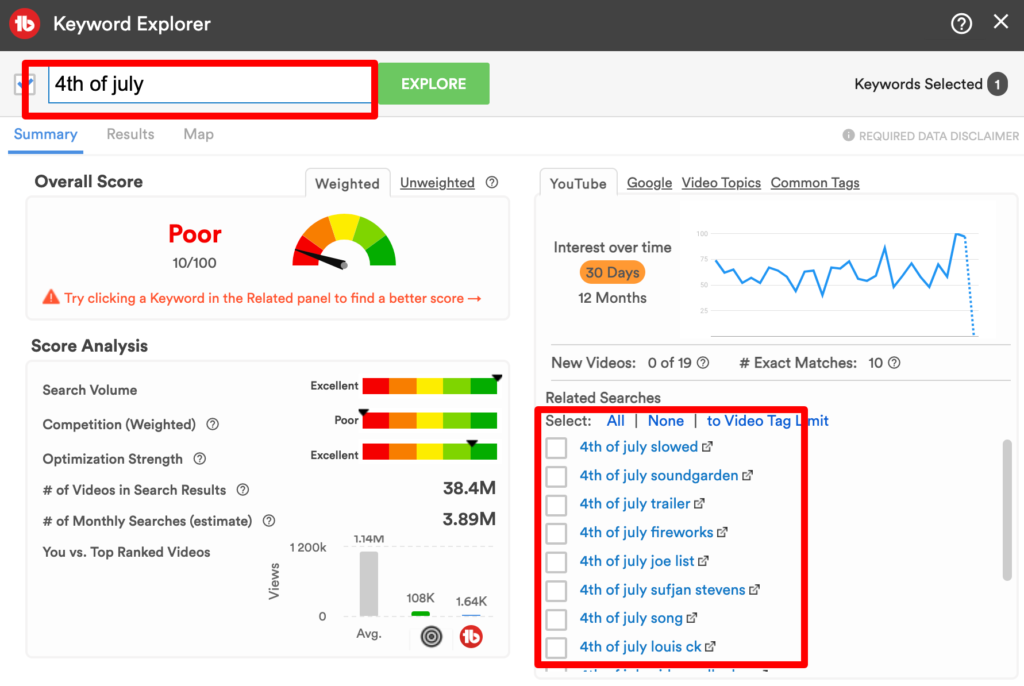Select 12 Months interest range

pos(612,298)
